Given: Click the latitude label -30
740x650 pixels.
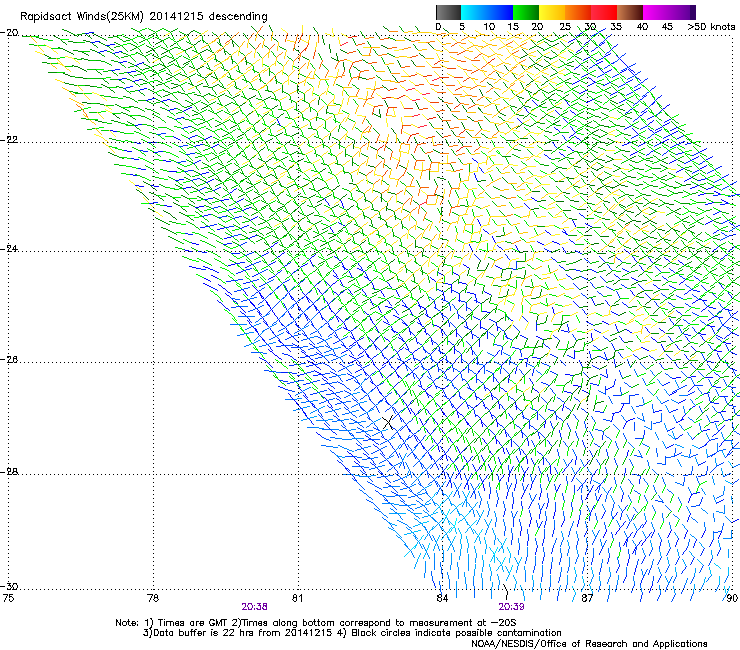Looking at the screenshot, I should click(9, 586).
